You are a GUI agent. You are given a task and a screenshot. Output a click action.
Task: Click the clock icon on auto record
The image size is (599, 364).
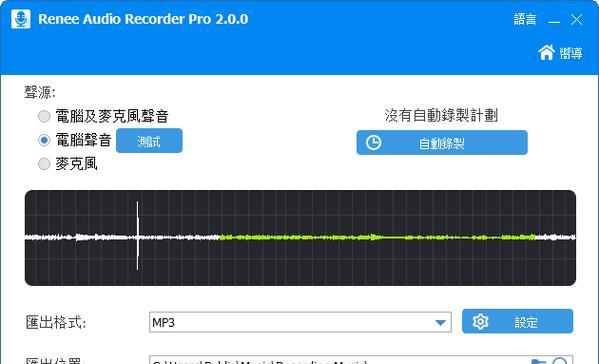(373, 143)
